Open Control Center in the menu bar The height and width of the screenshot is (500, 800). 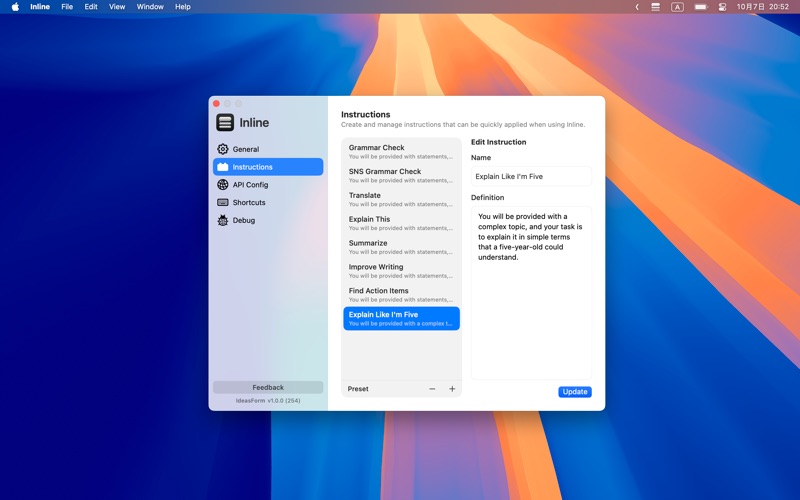[x=722, y=7]
